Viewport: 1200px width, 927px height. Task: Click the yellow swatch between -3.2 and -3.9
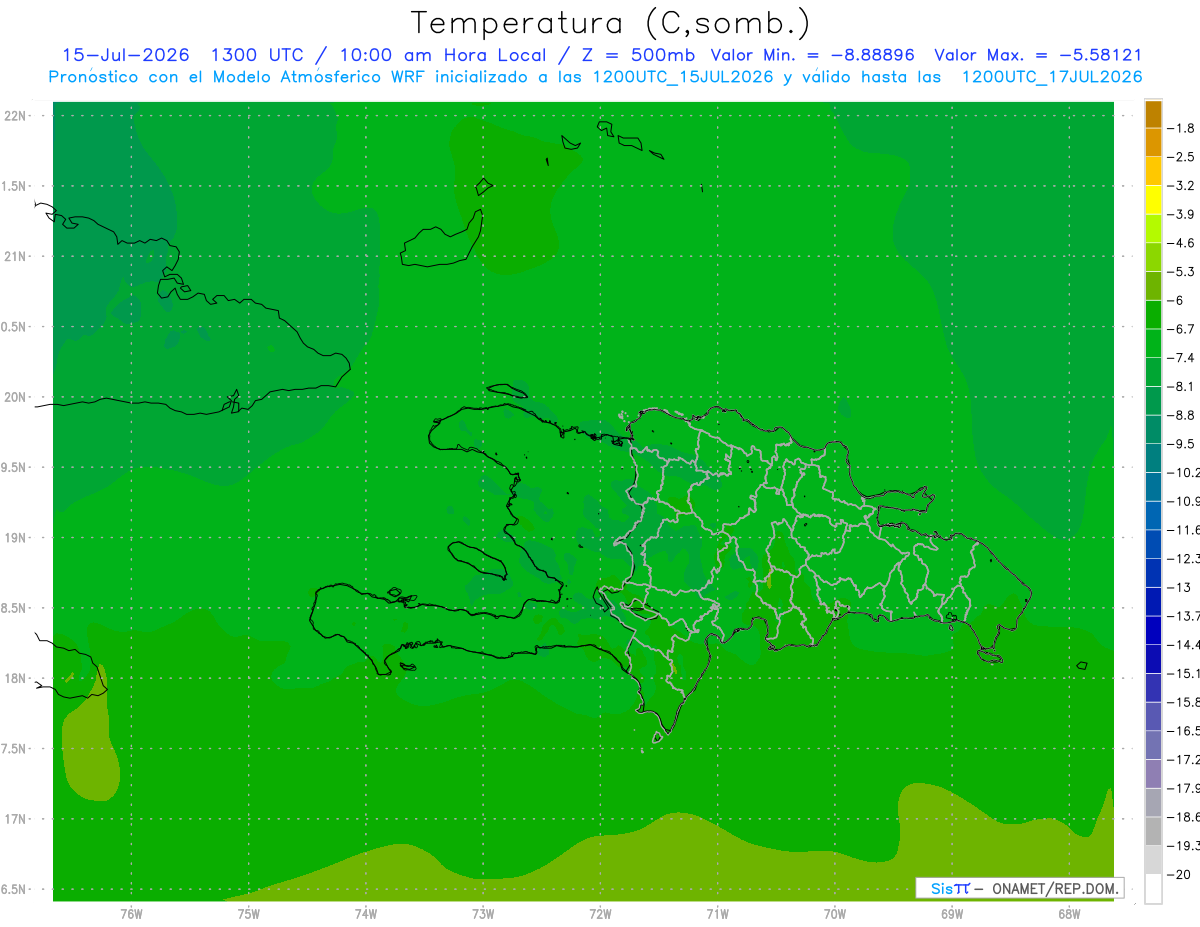(1153, 200)
